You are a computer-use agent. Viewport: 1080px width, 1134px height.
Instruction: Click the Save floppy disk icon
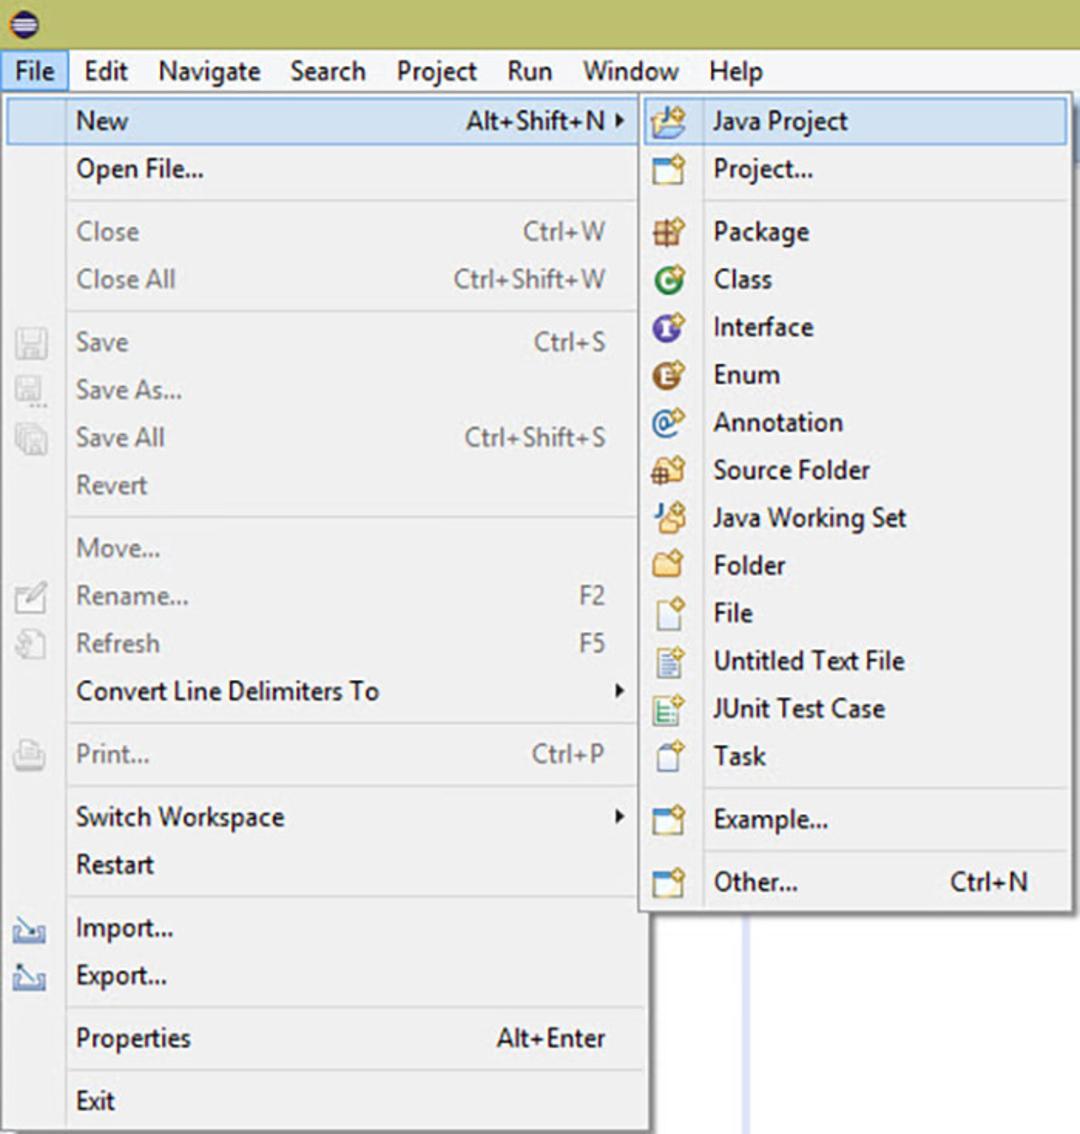pyautogui.click(x=31, y=344)
